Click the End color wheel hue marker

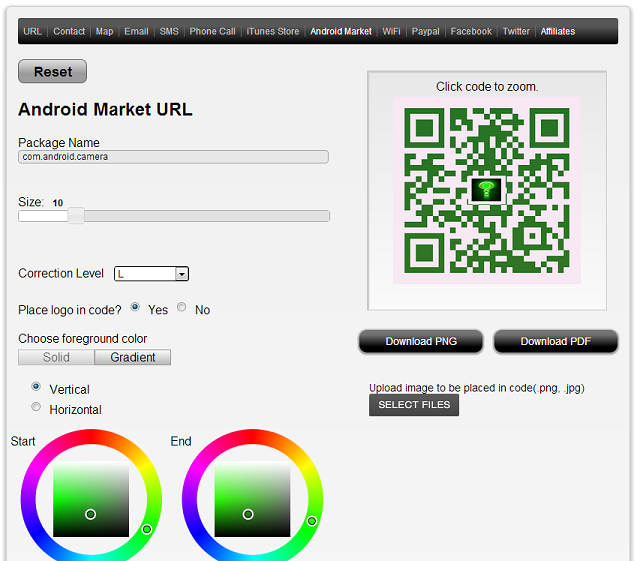pyautogui.click(x=312, y=521)
